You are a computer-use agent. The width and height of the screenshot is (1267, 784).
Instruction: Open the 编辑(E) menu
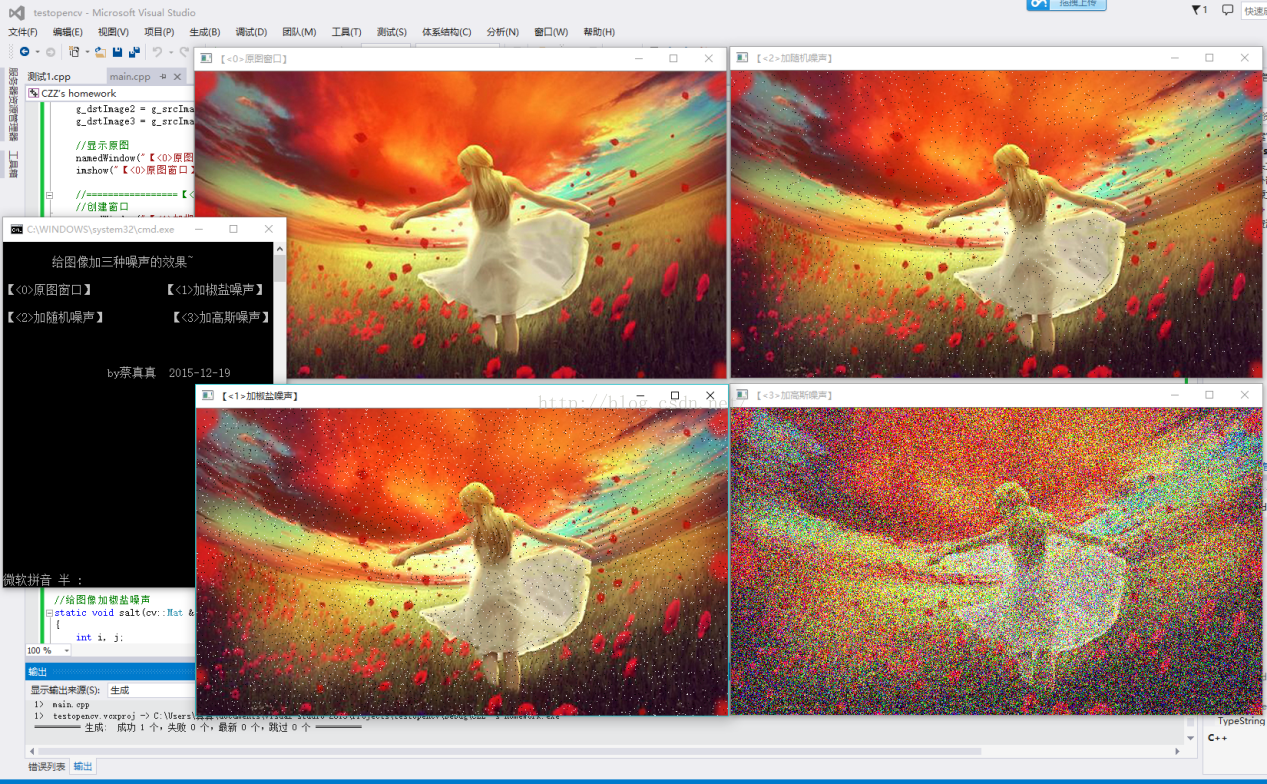coord(68,32)
